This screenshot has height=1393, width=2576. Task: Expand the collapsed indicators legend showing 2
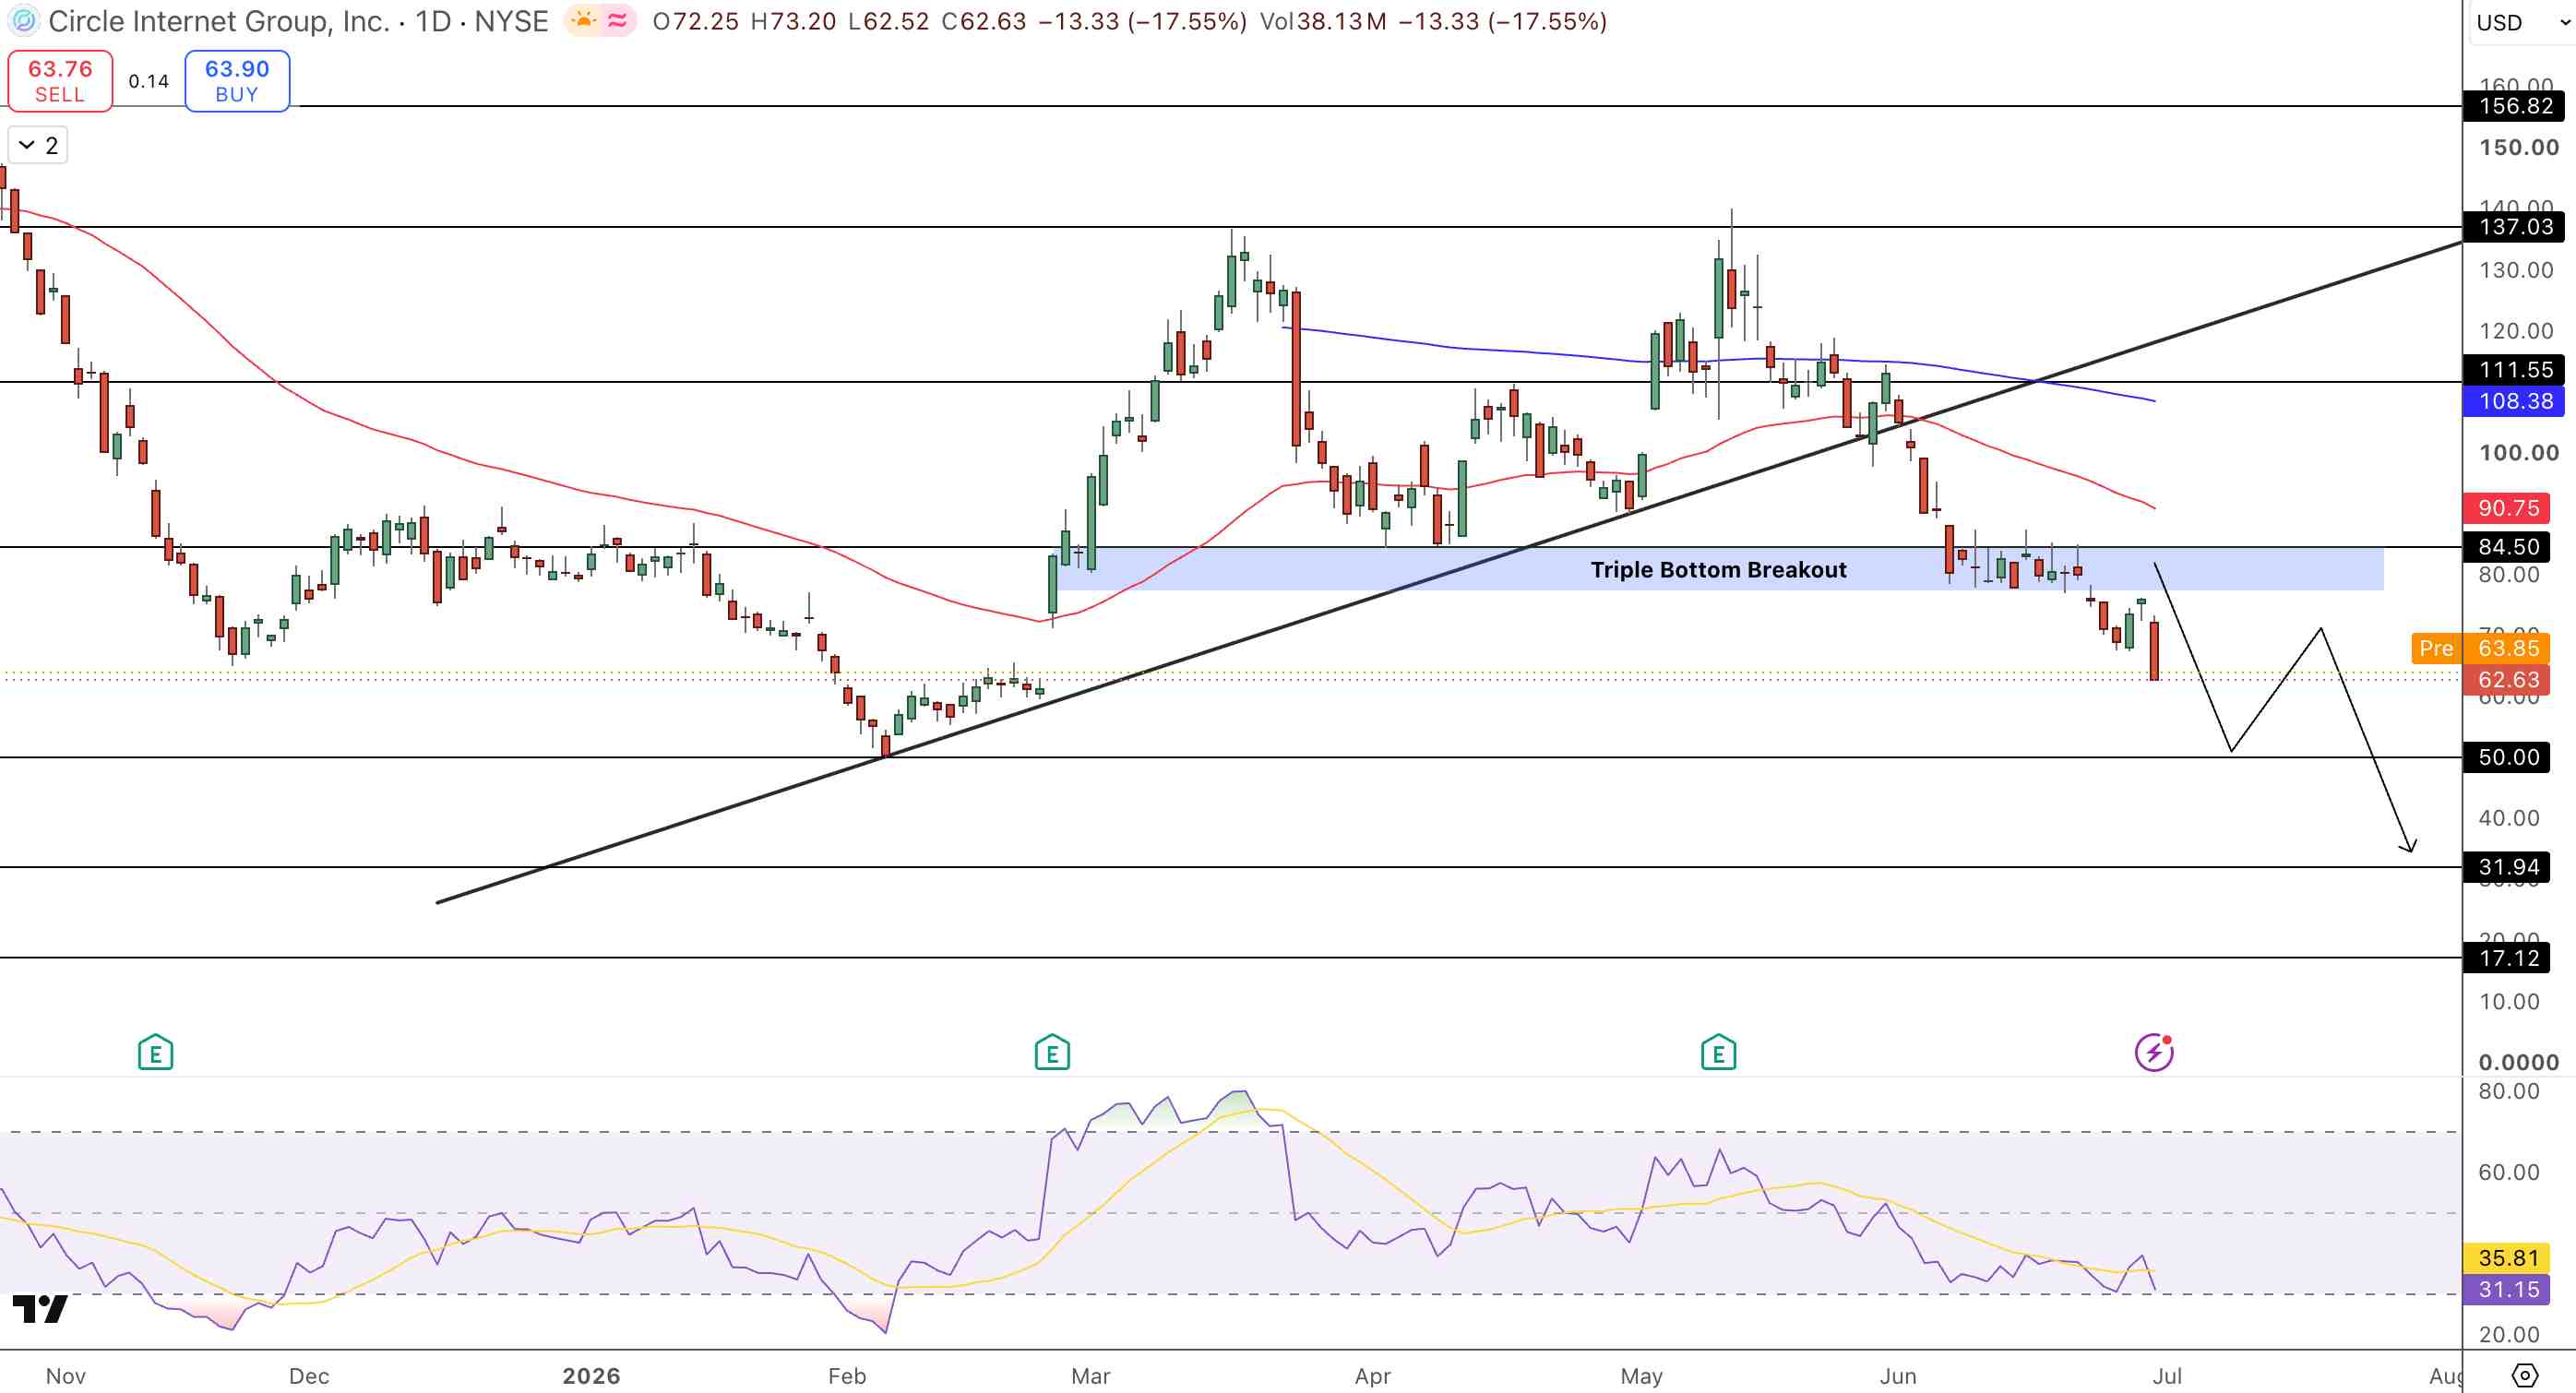pos(38,146)
